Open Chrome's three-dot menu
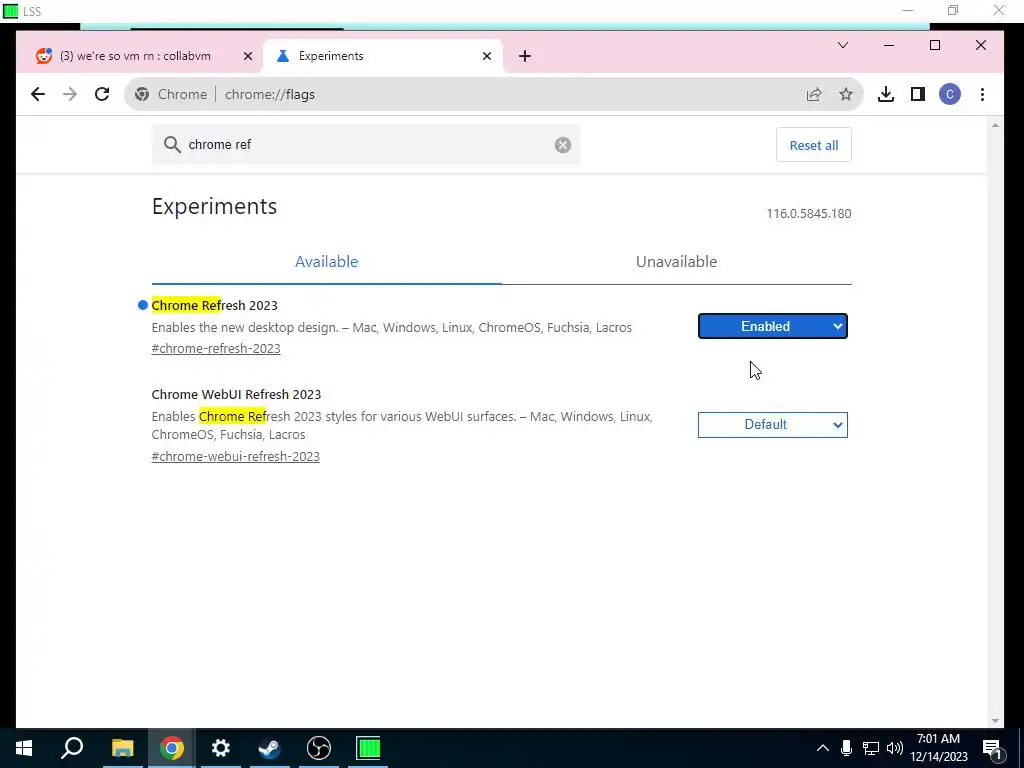The height and width of the screenshot is (768, 1024). 982,94
